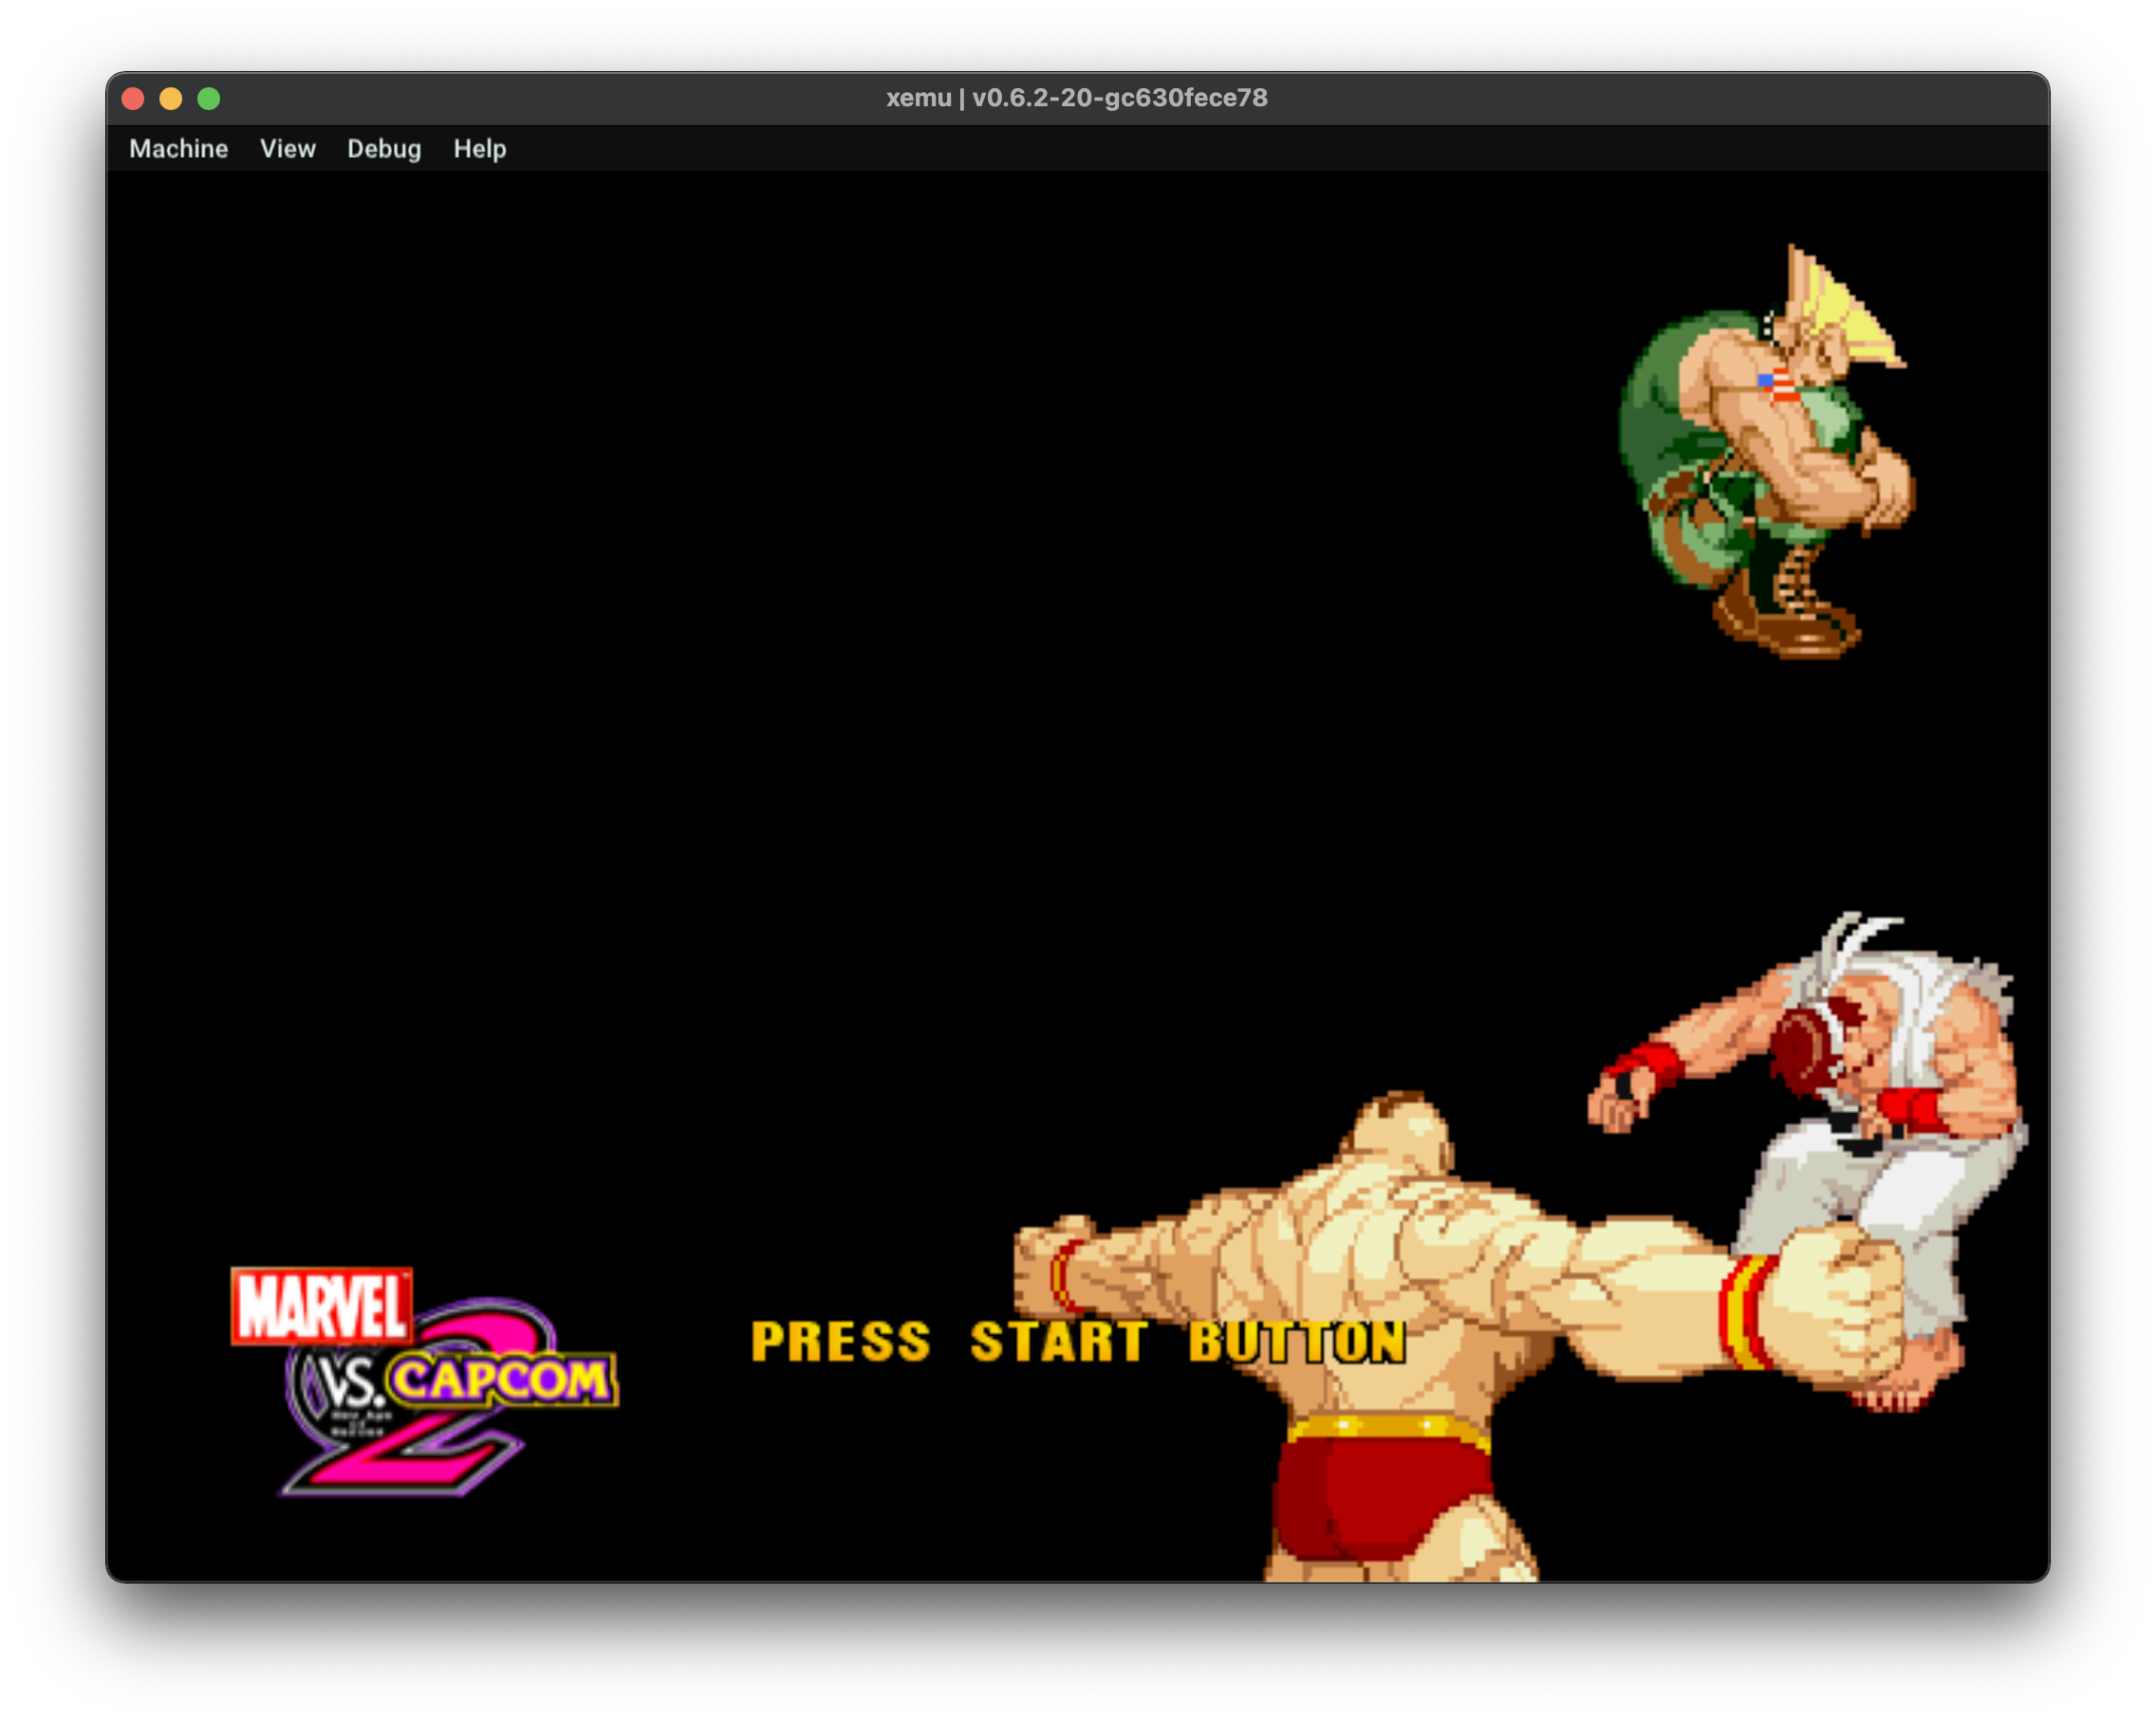Click the xemu version title text
Screen dimensions: 2156x1723
click(x=1077, y=97)
